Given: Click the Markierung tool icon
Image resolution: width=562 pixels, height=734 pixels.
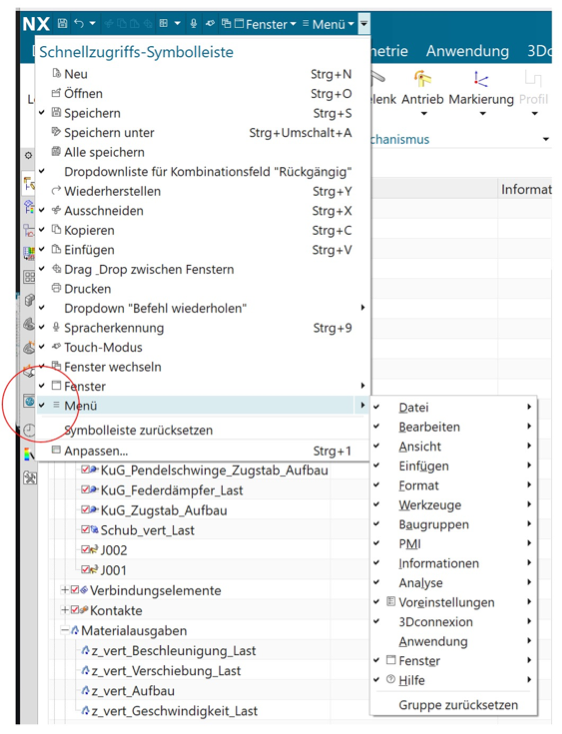Looking at the screenshot, I should [481, 79].
